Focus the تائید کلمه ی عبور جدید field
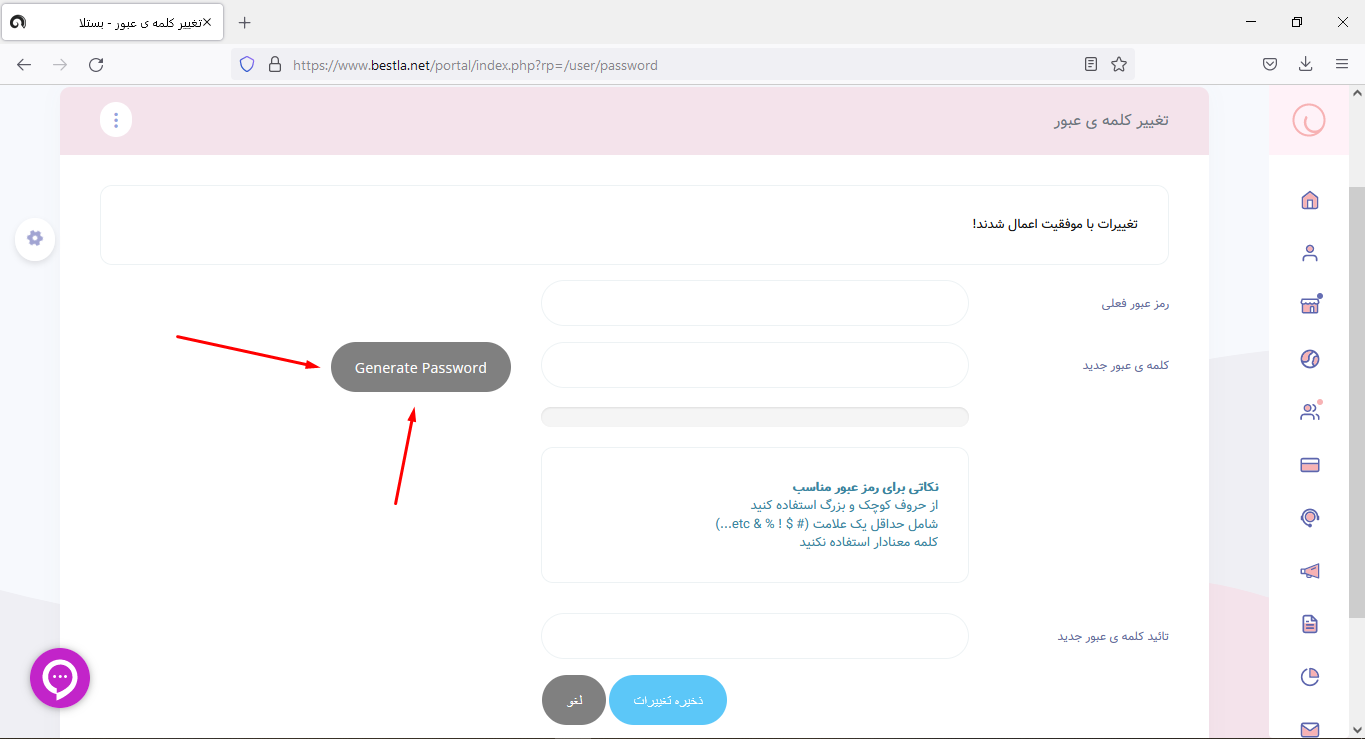The width and height of the screenshot is (1365, 739). pyautogui.click(x=755, y=636)
